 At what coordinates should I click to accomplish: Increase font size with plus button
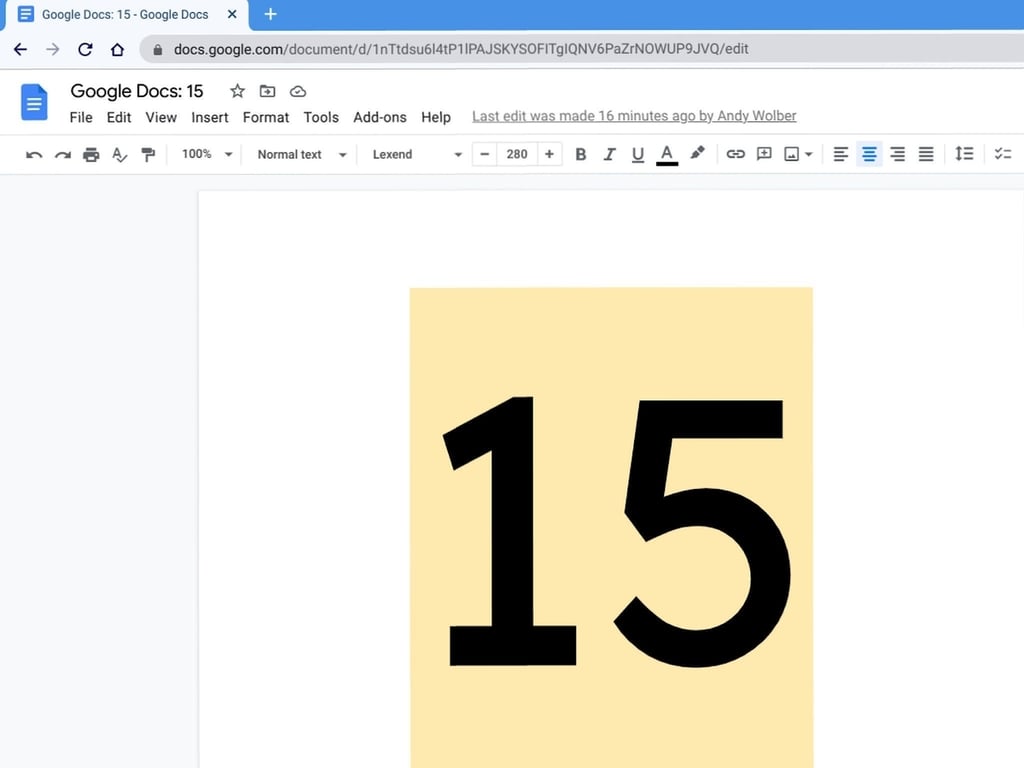[549, 154]
